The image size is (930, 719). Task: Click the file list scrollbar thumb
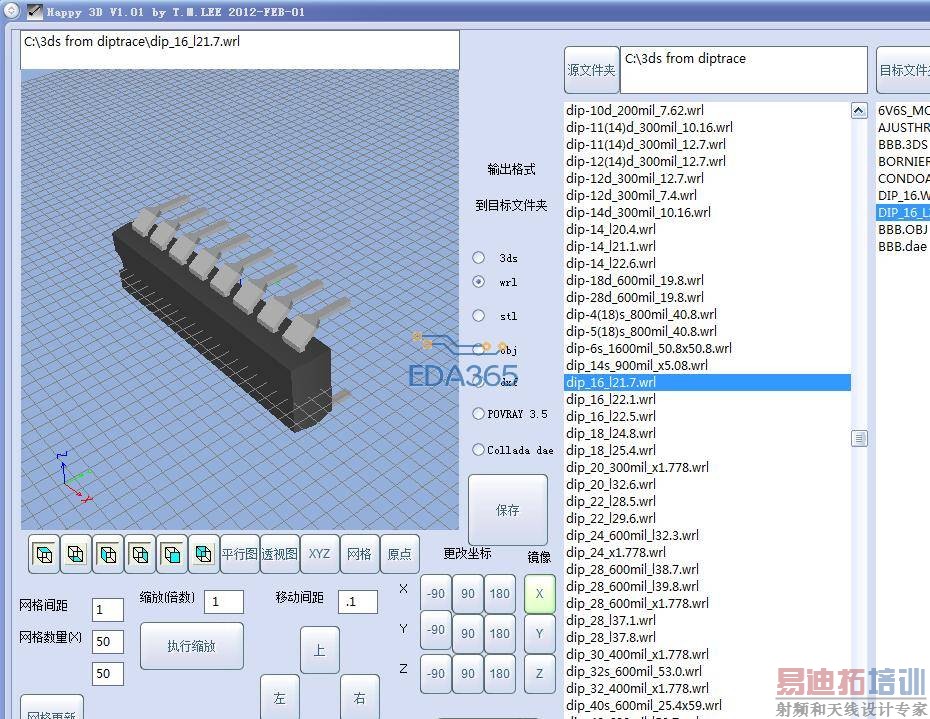point(859,438)
